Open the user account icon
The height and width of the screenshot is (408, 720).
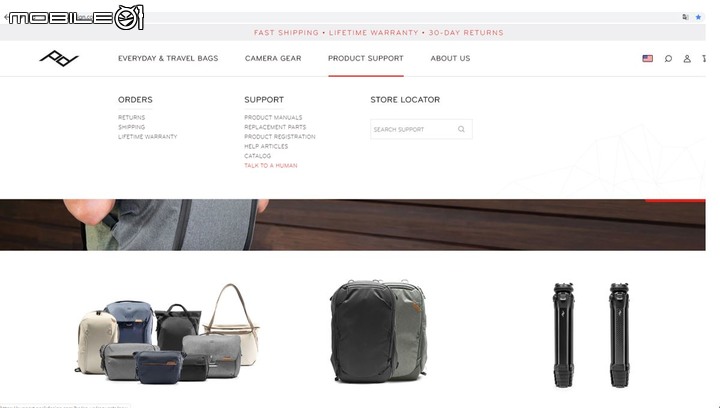[687, 59]
